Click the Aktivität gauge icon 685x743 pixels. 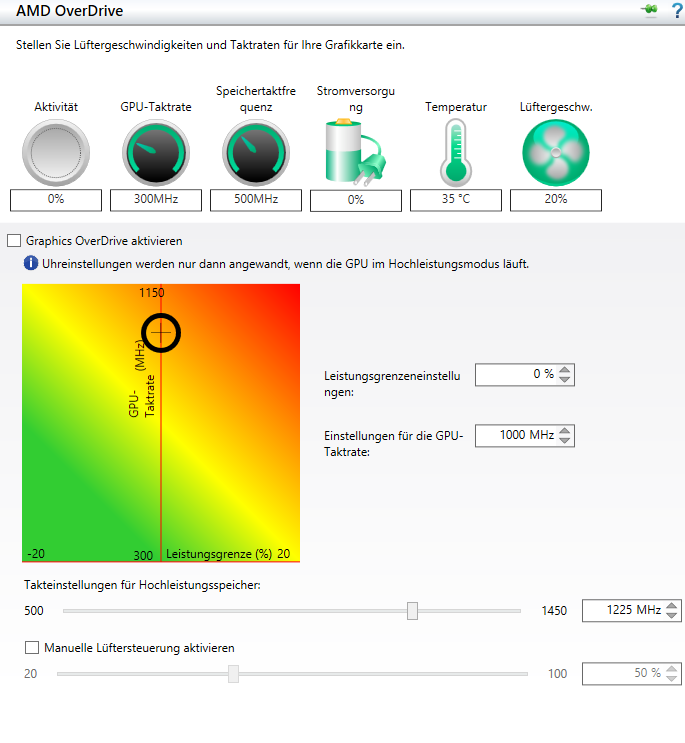pyautogui.click(x=56, y=153)
